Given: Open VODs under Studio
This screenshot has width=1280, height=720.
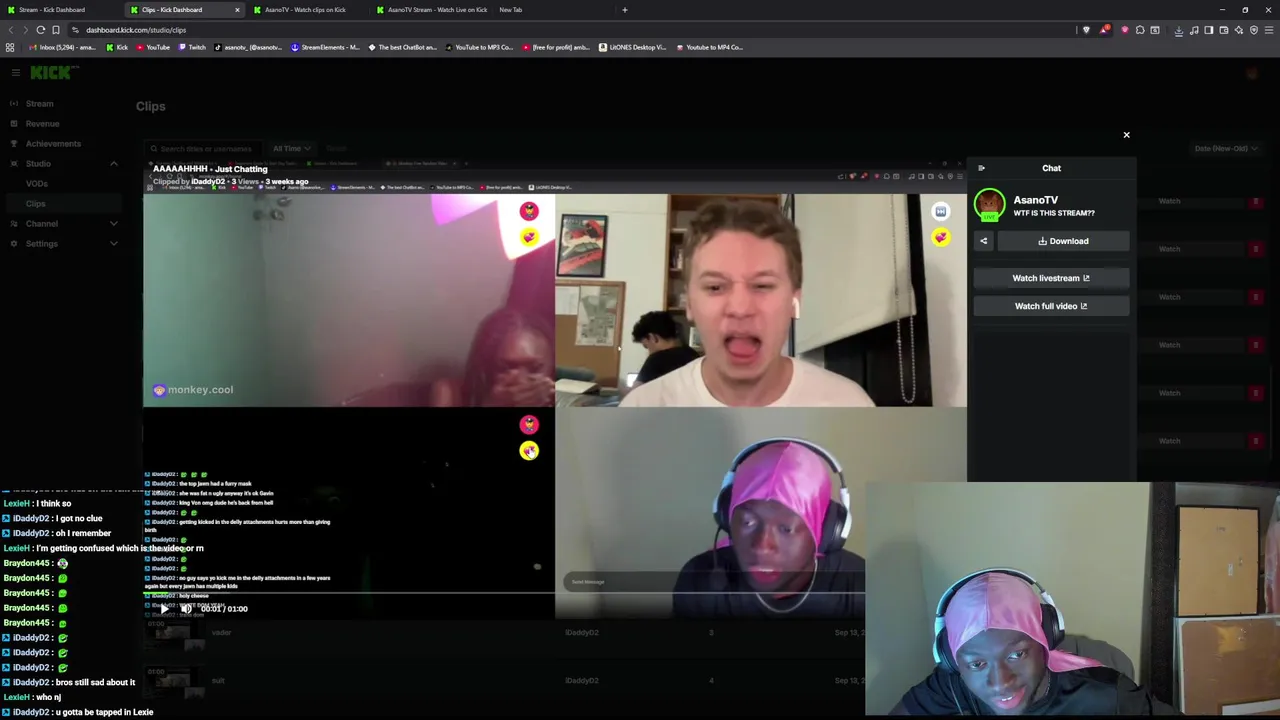Looking at the screenshot, I should coord(37,184).
